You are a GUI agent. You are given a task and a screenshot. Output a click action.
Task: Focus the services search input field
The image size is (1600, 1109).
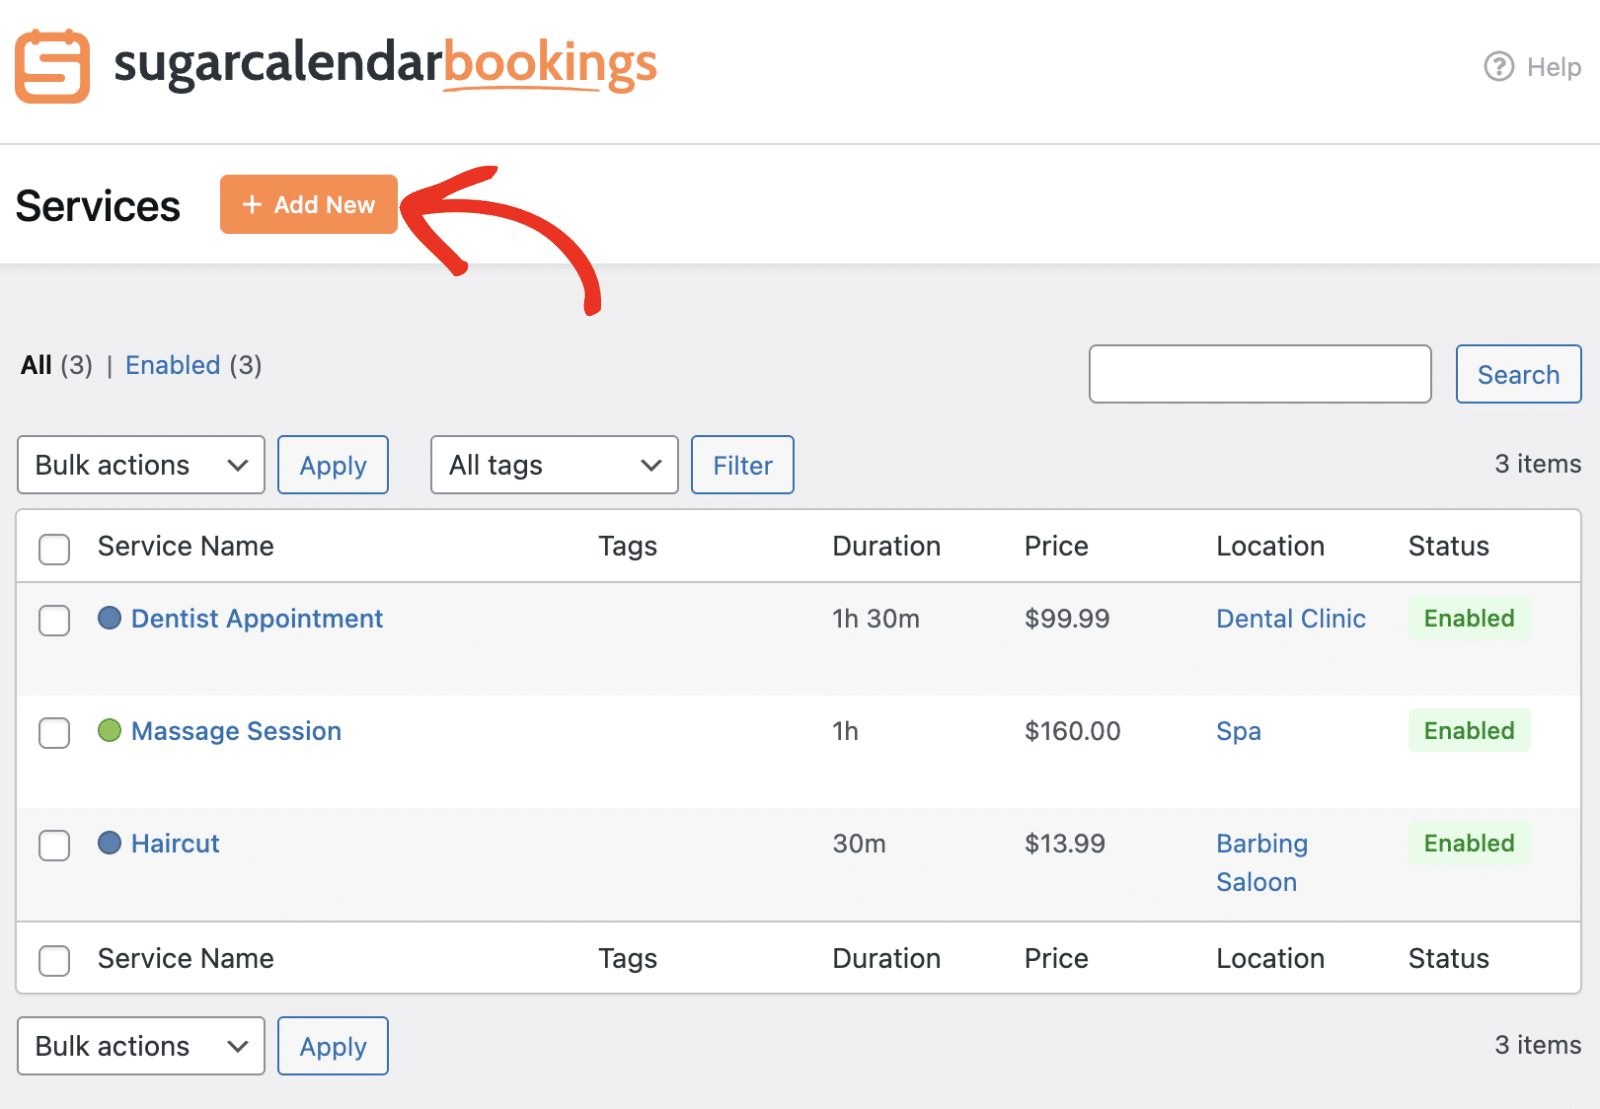click(1259, 374)
